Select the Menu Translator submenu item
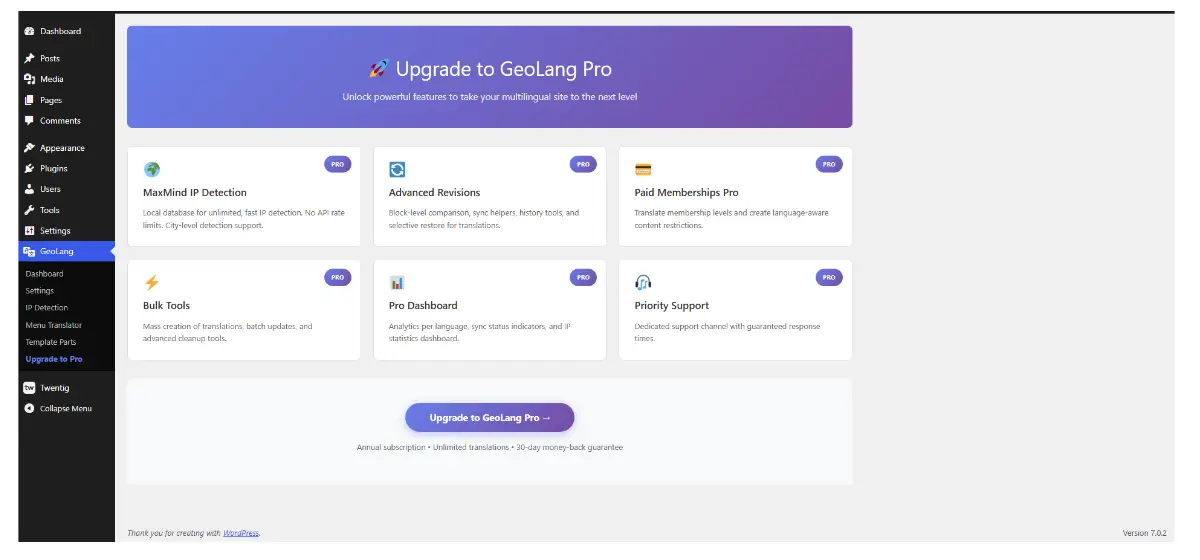 click(54, 325)
